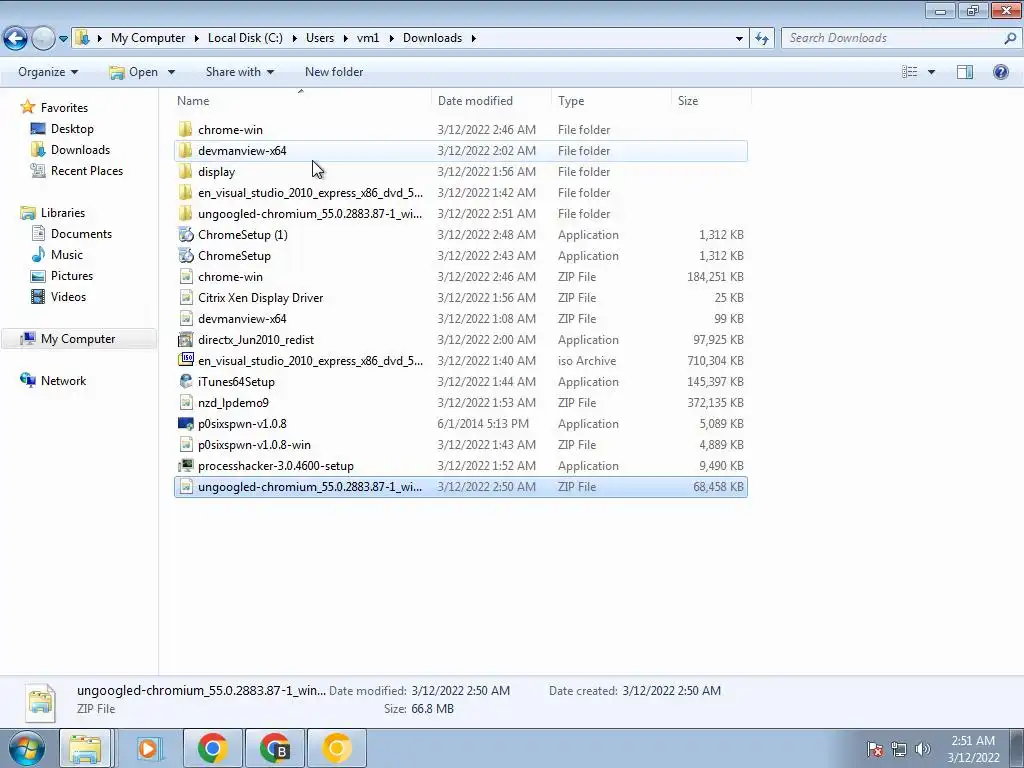This screenshot has height=768, width=1024.
Task: Toggle the preview pane button
Action: pyautogui.click(x=965, y=72)
